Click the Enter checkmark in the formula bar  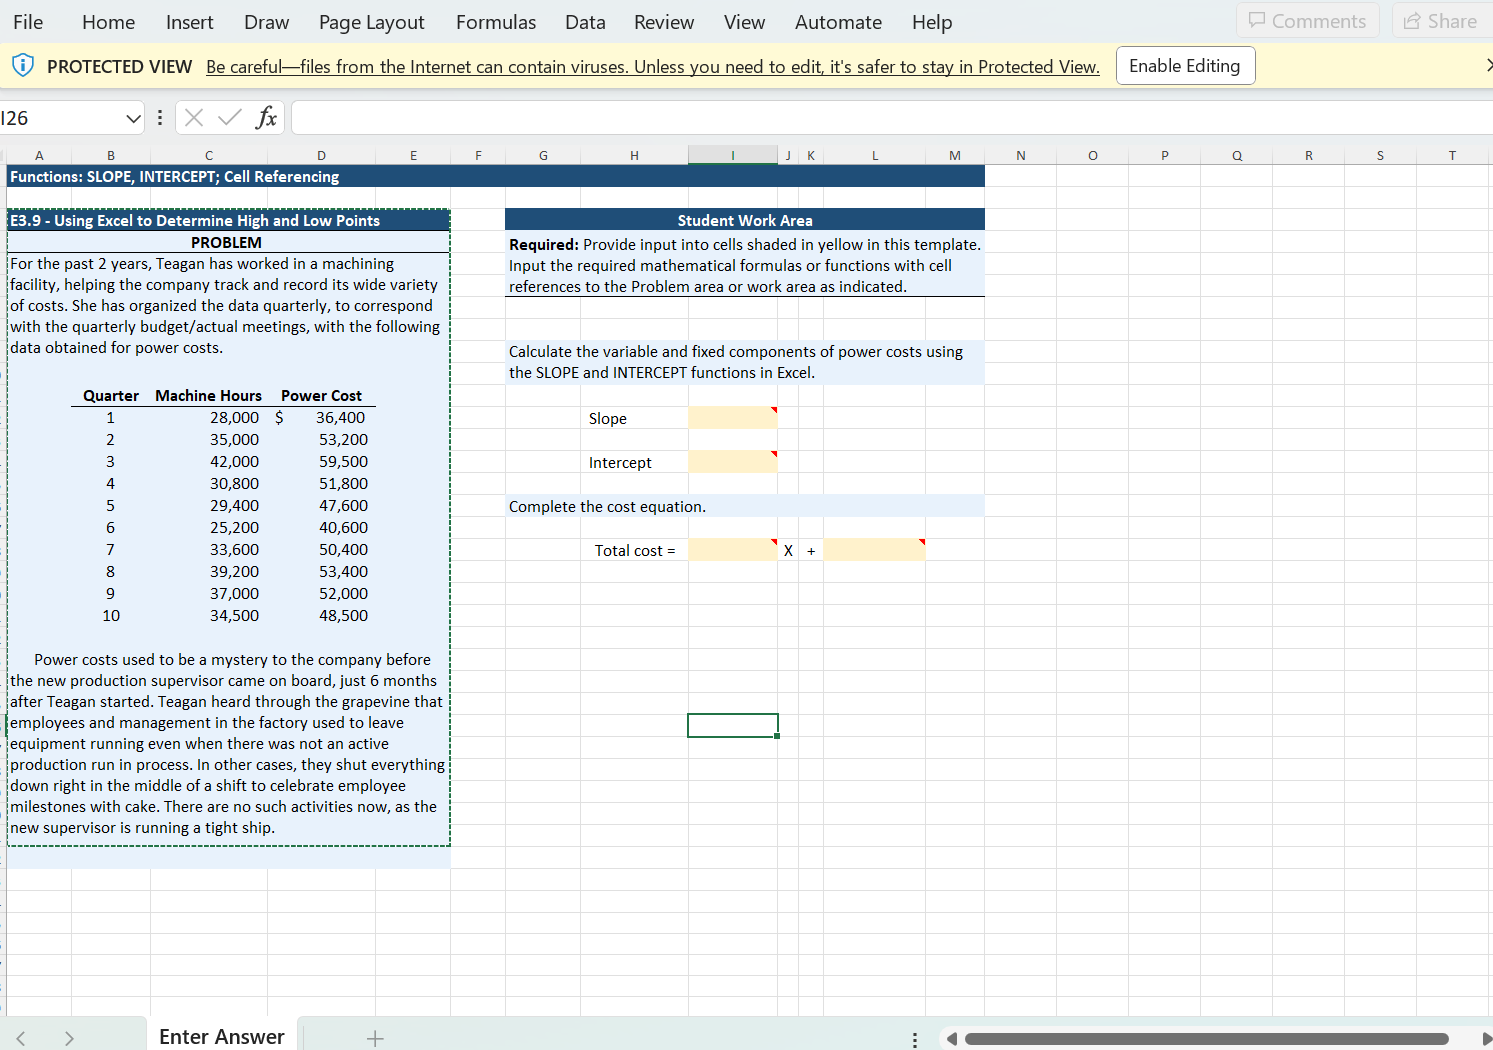coord(228,117)
